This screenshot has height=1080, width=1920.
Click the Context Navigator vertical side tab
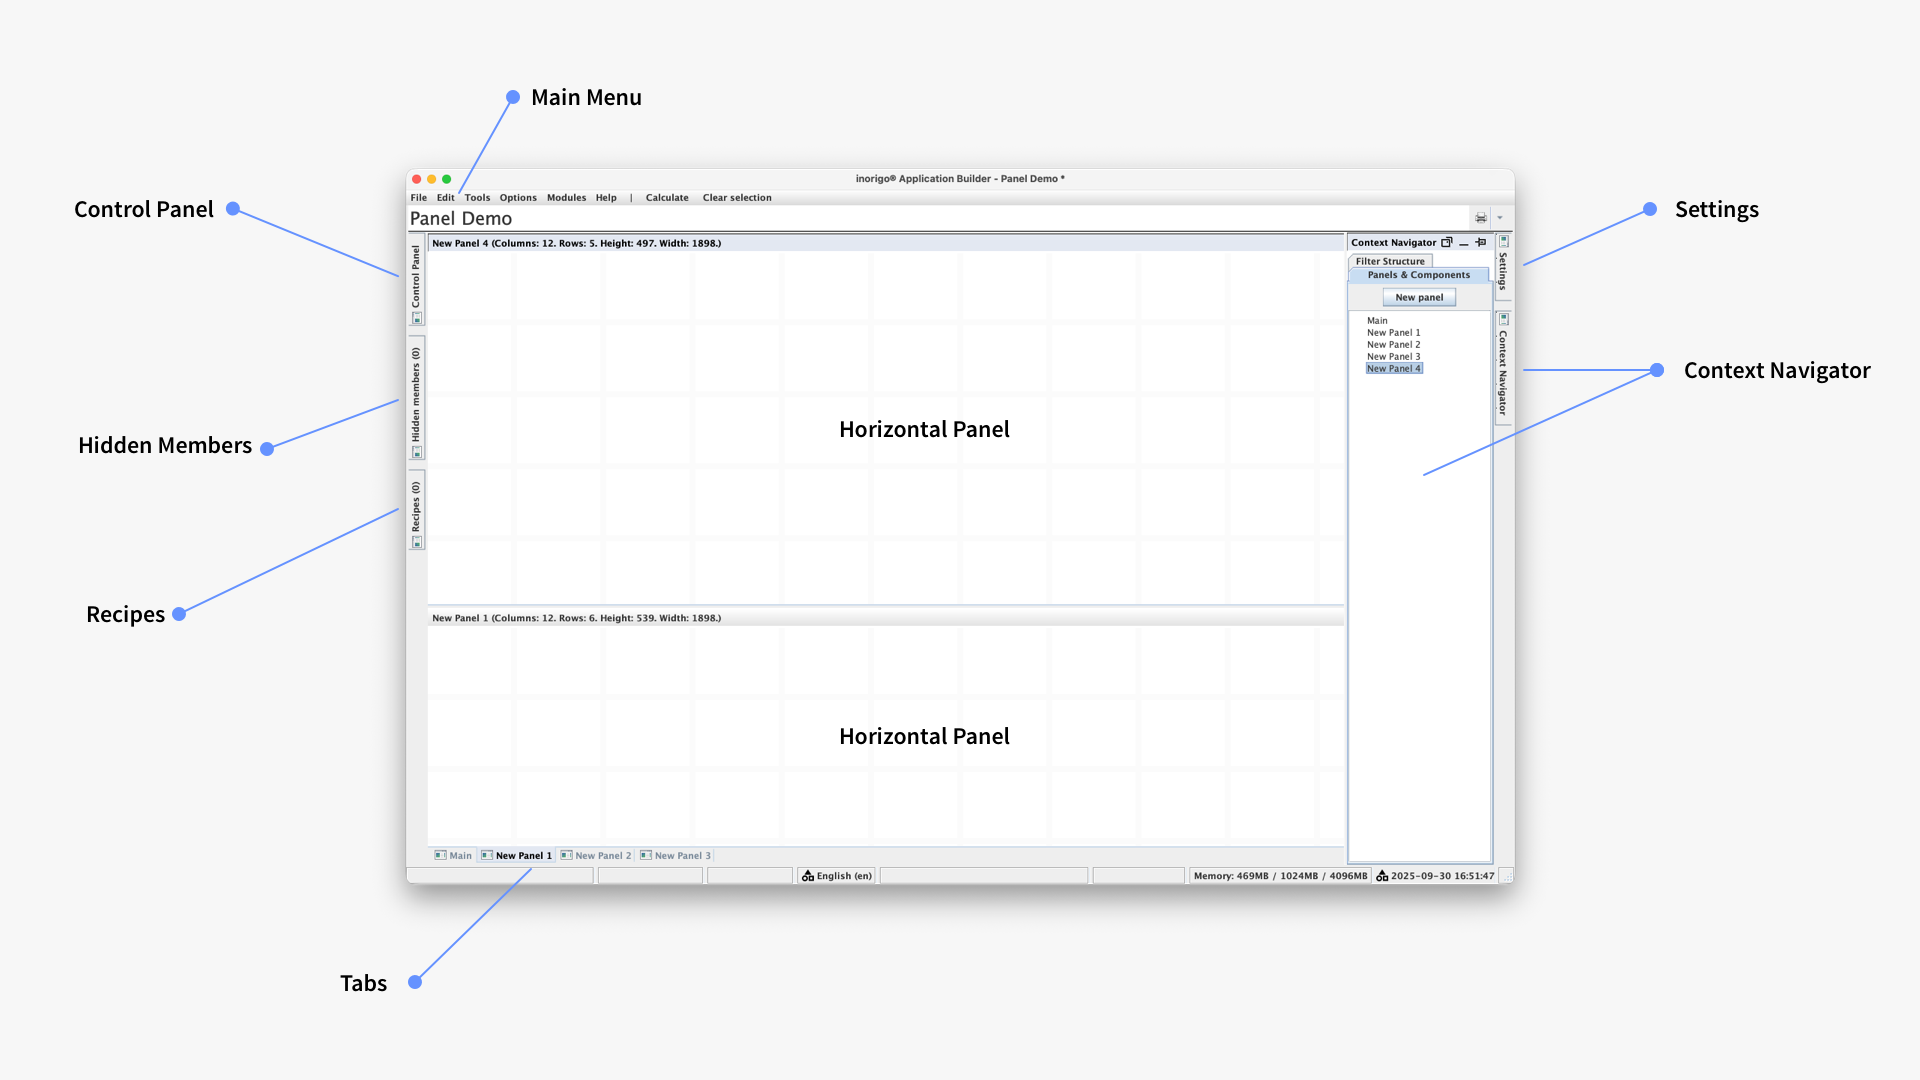[1502, 370]
